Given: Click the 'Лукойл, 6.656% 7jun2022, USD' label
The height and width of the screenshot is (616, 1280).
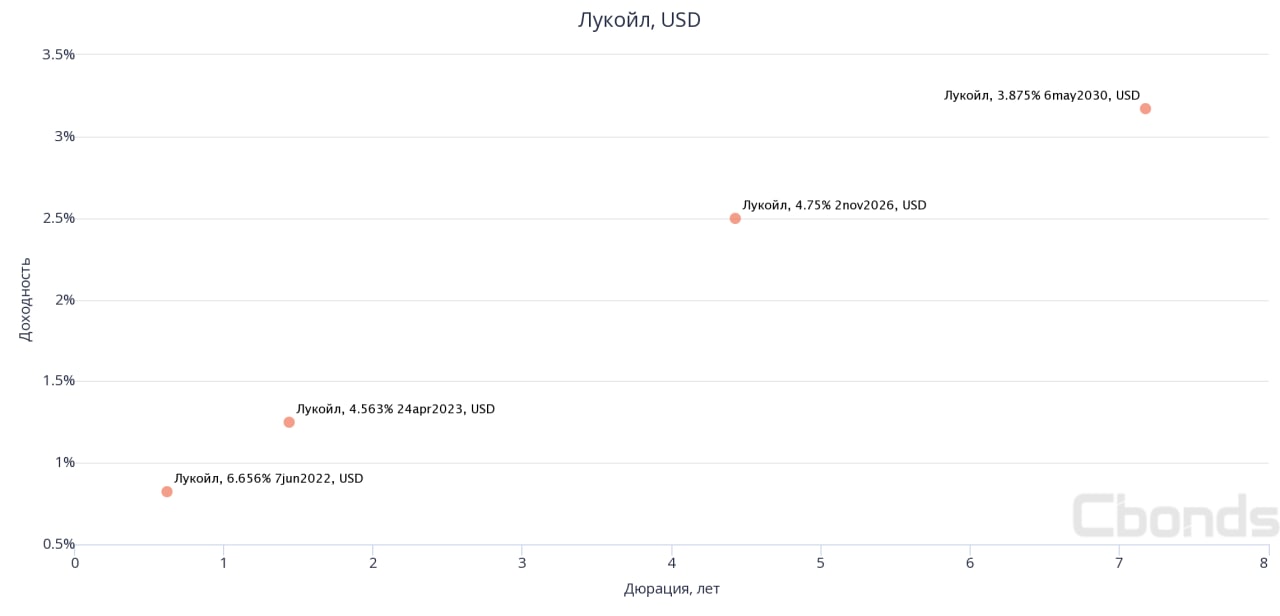Looking at the screenshot, I should (x=268, y=479).
